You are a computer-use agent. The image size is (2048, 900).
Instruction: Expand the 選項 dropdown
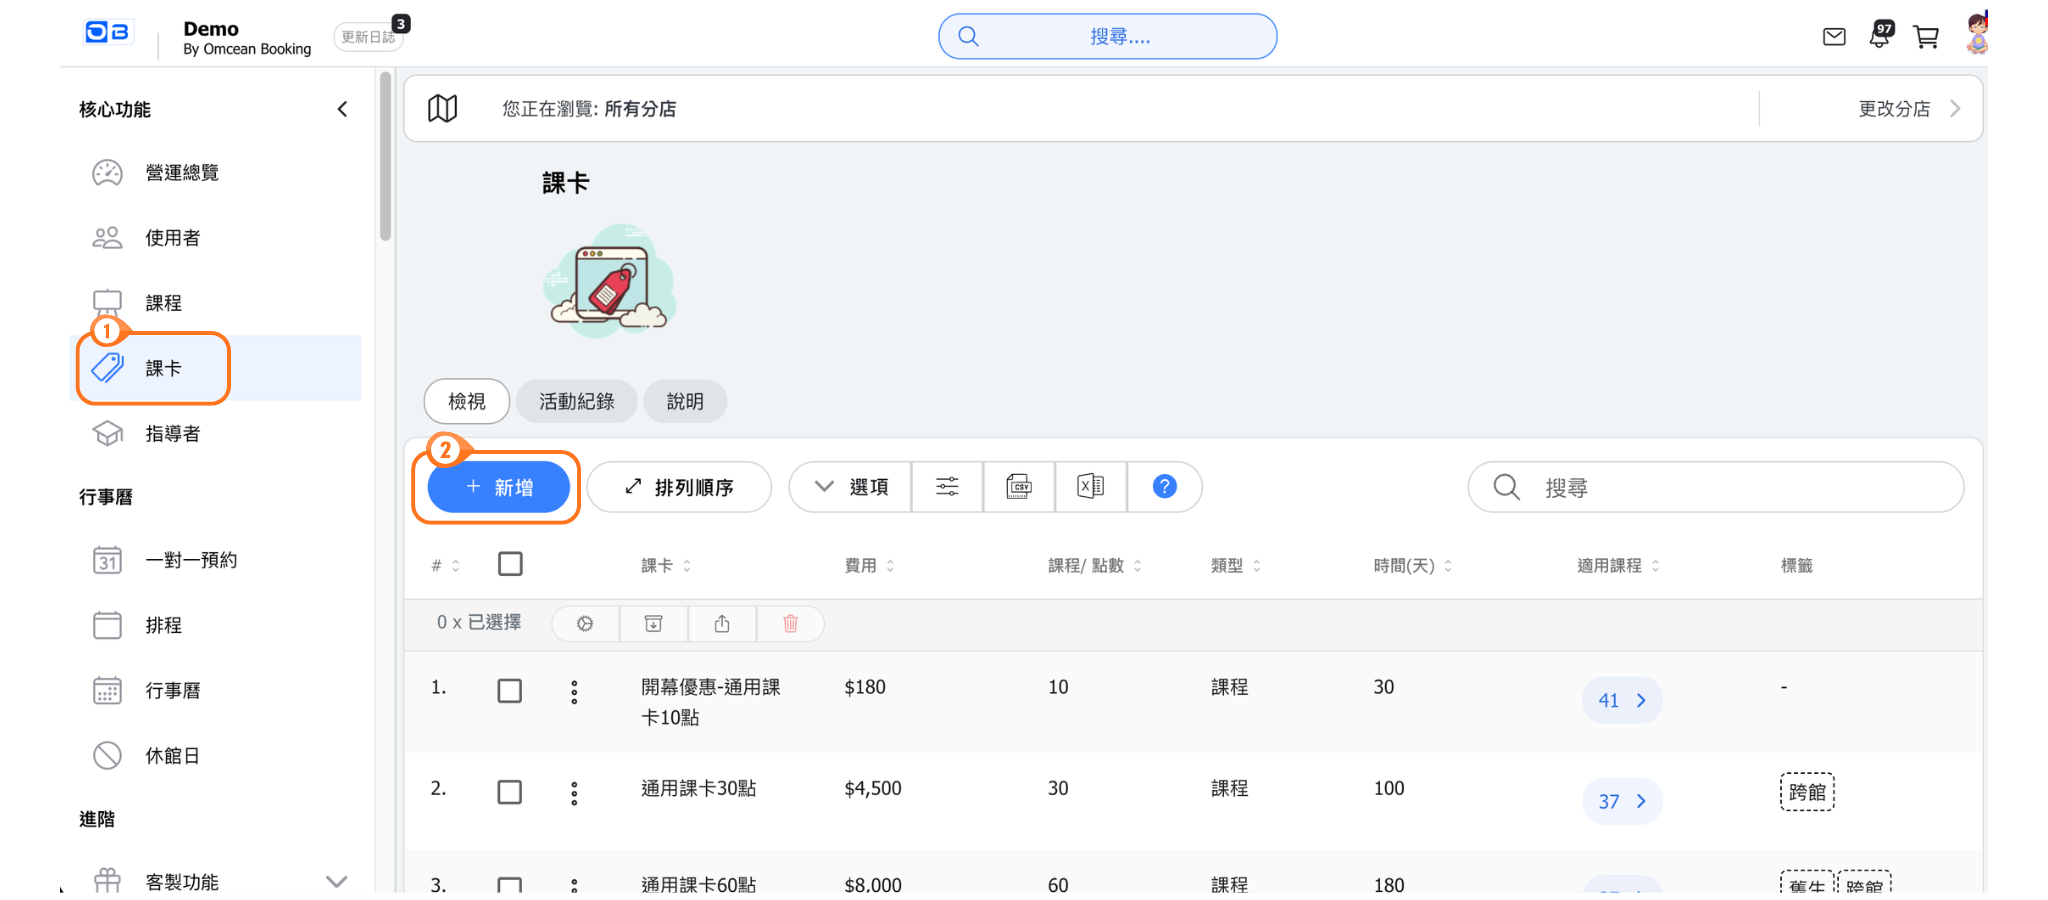click(x=851, y=487)
